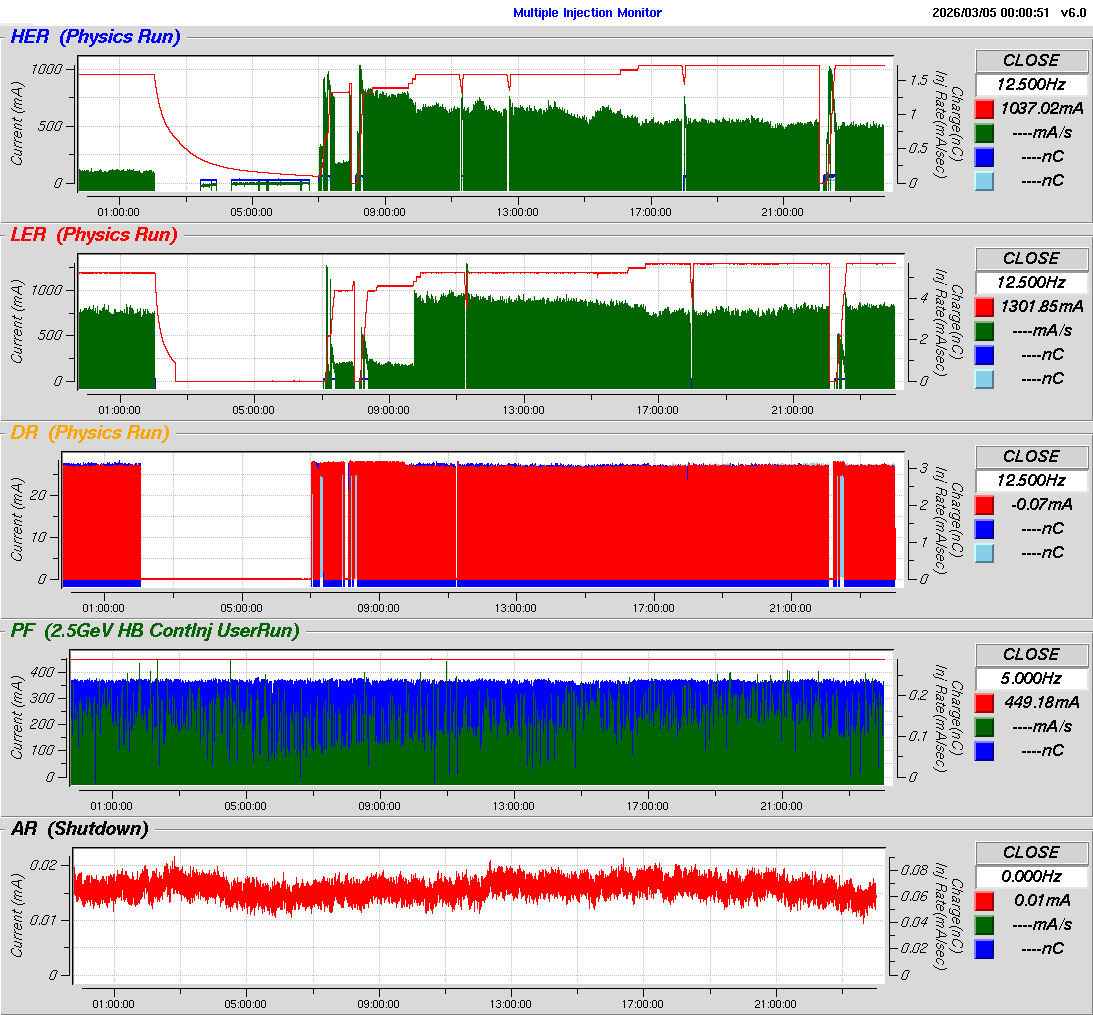Select the blue charge swatch in LER legend

tap(984, 354)
